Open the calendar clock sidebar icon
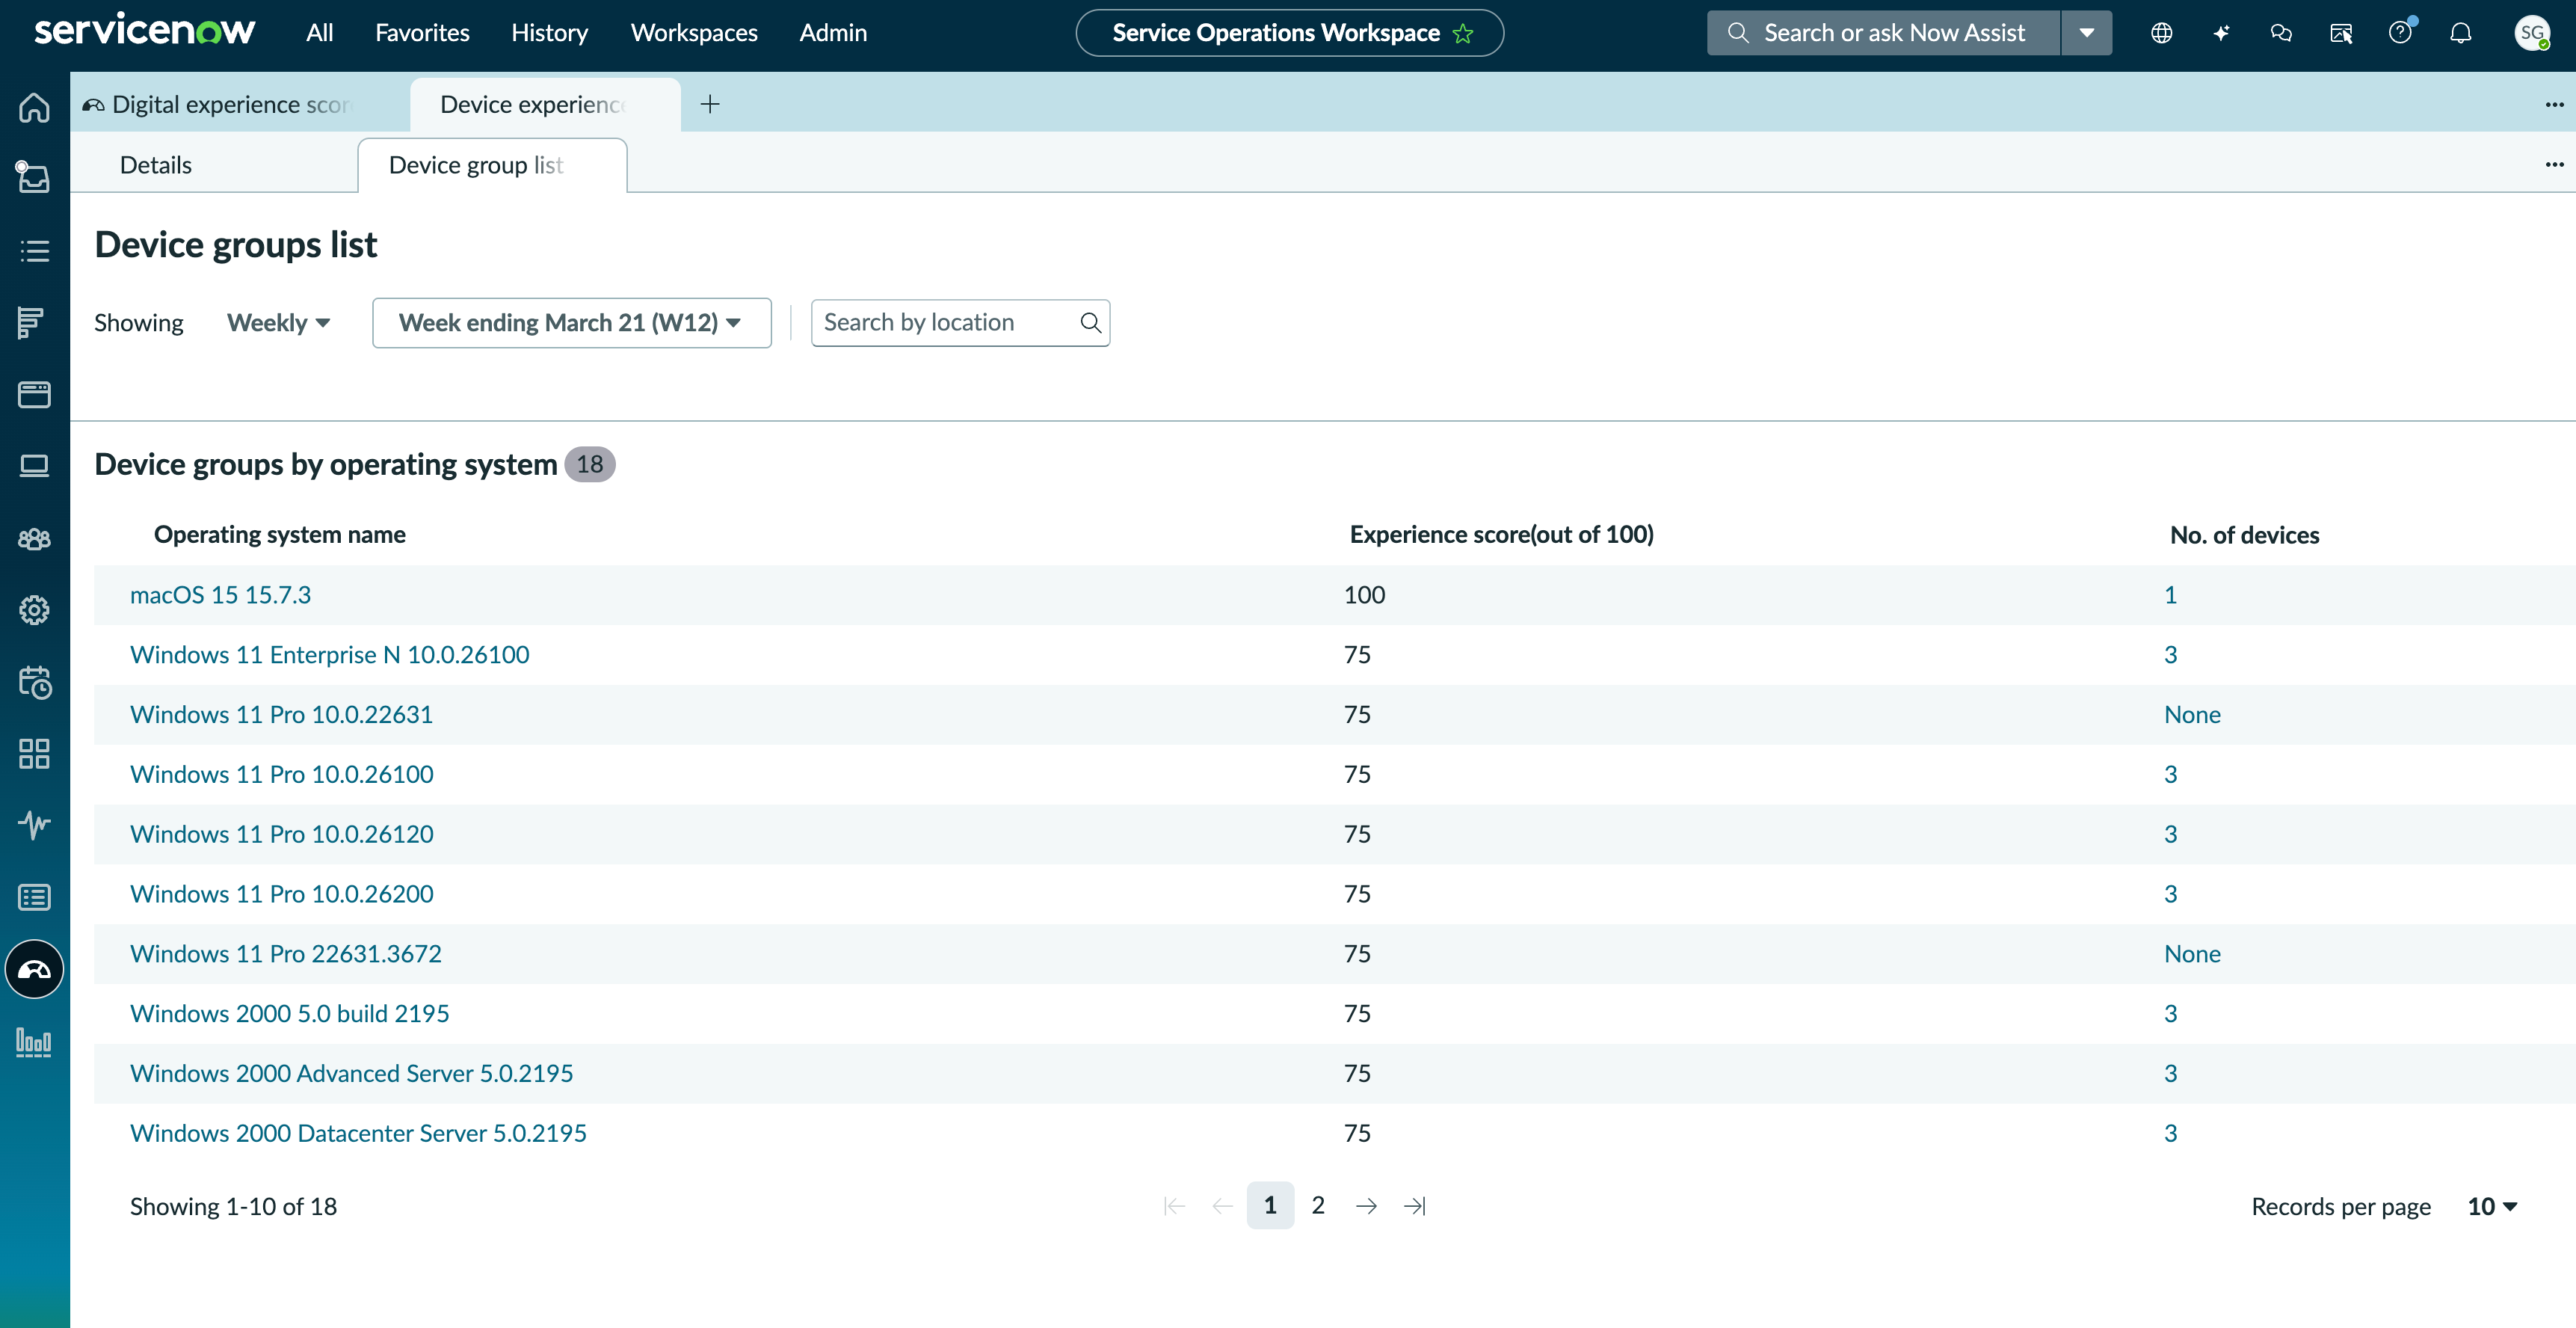 [34, 682]
